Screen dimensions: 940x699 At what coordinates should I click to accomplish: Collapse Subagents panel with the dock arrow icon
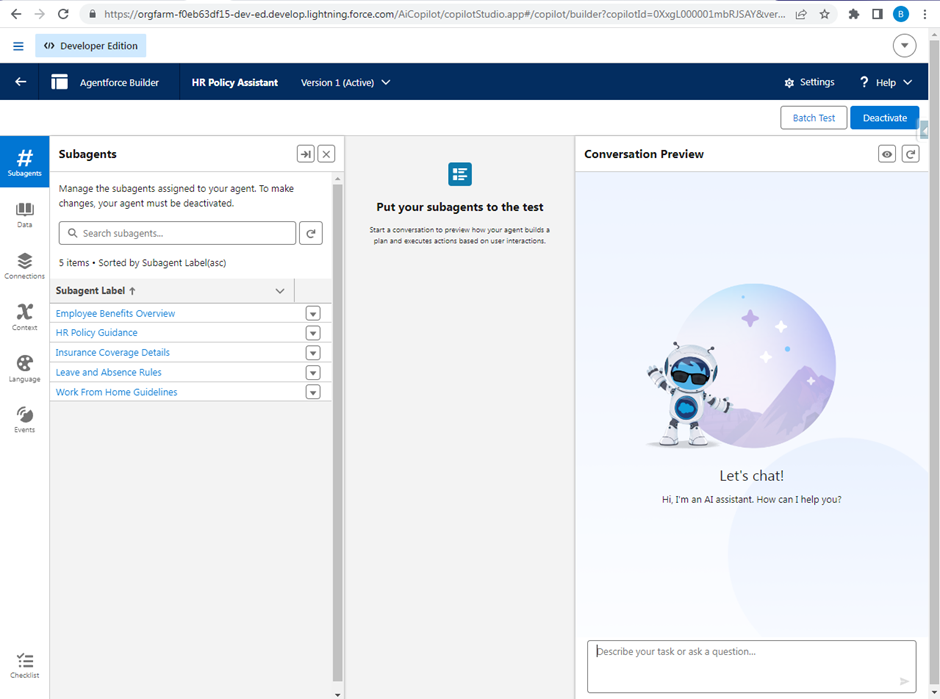click(306, 154)
